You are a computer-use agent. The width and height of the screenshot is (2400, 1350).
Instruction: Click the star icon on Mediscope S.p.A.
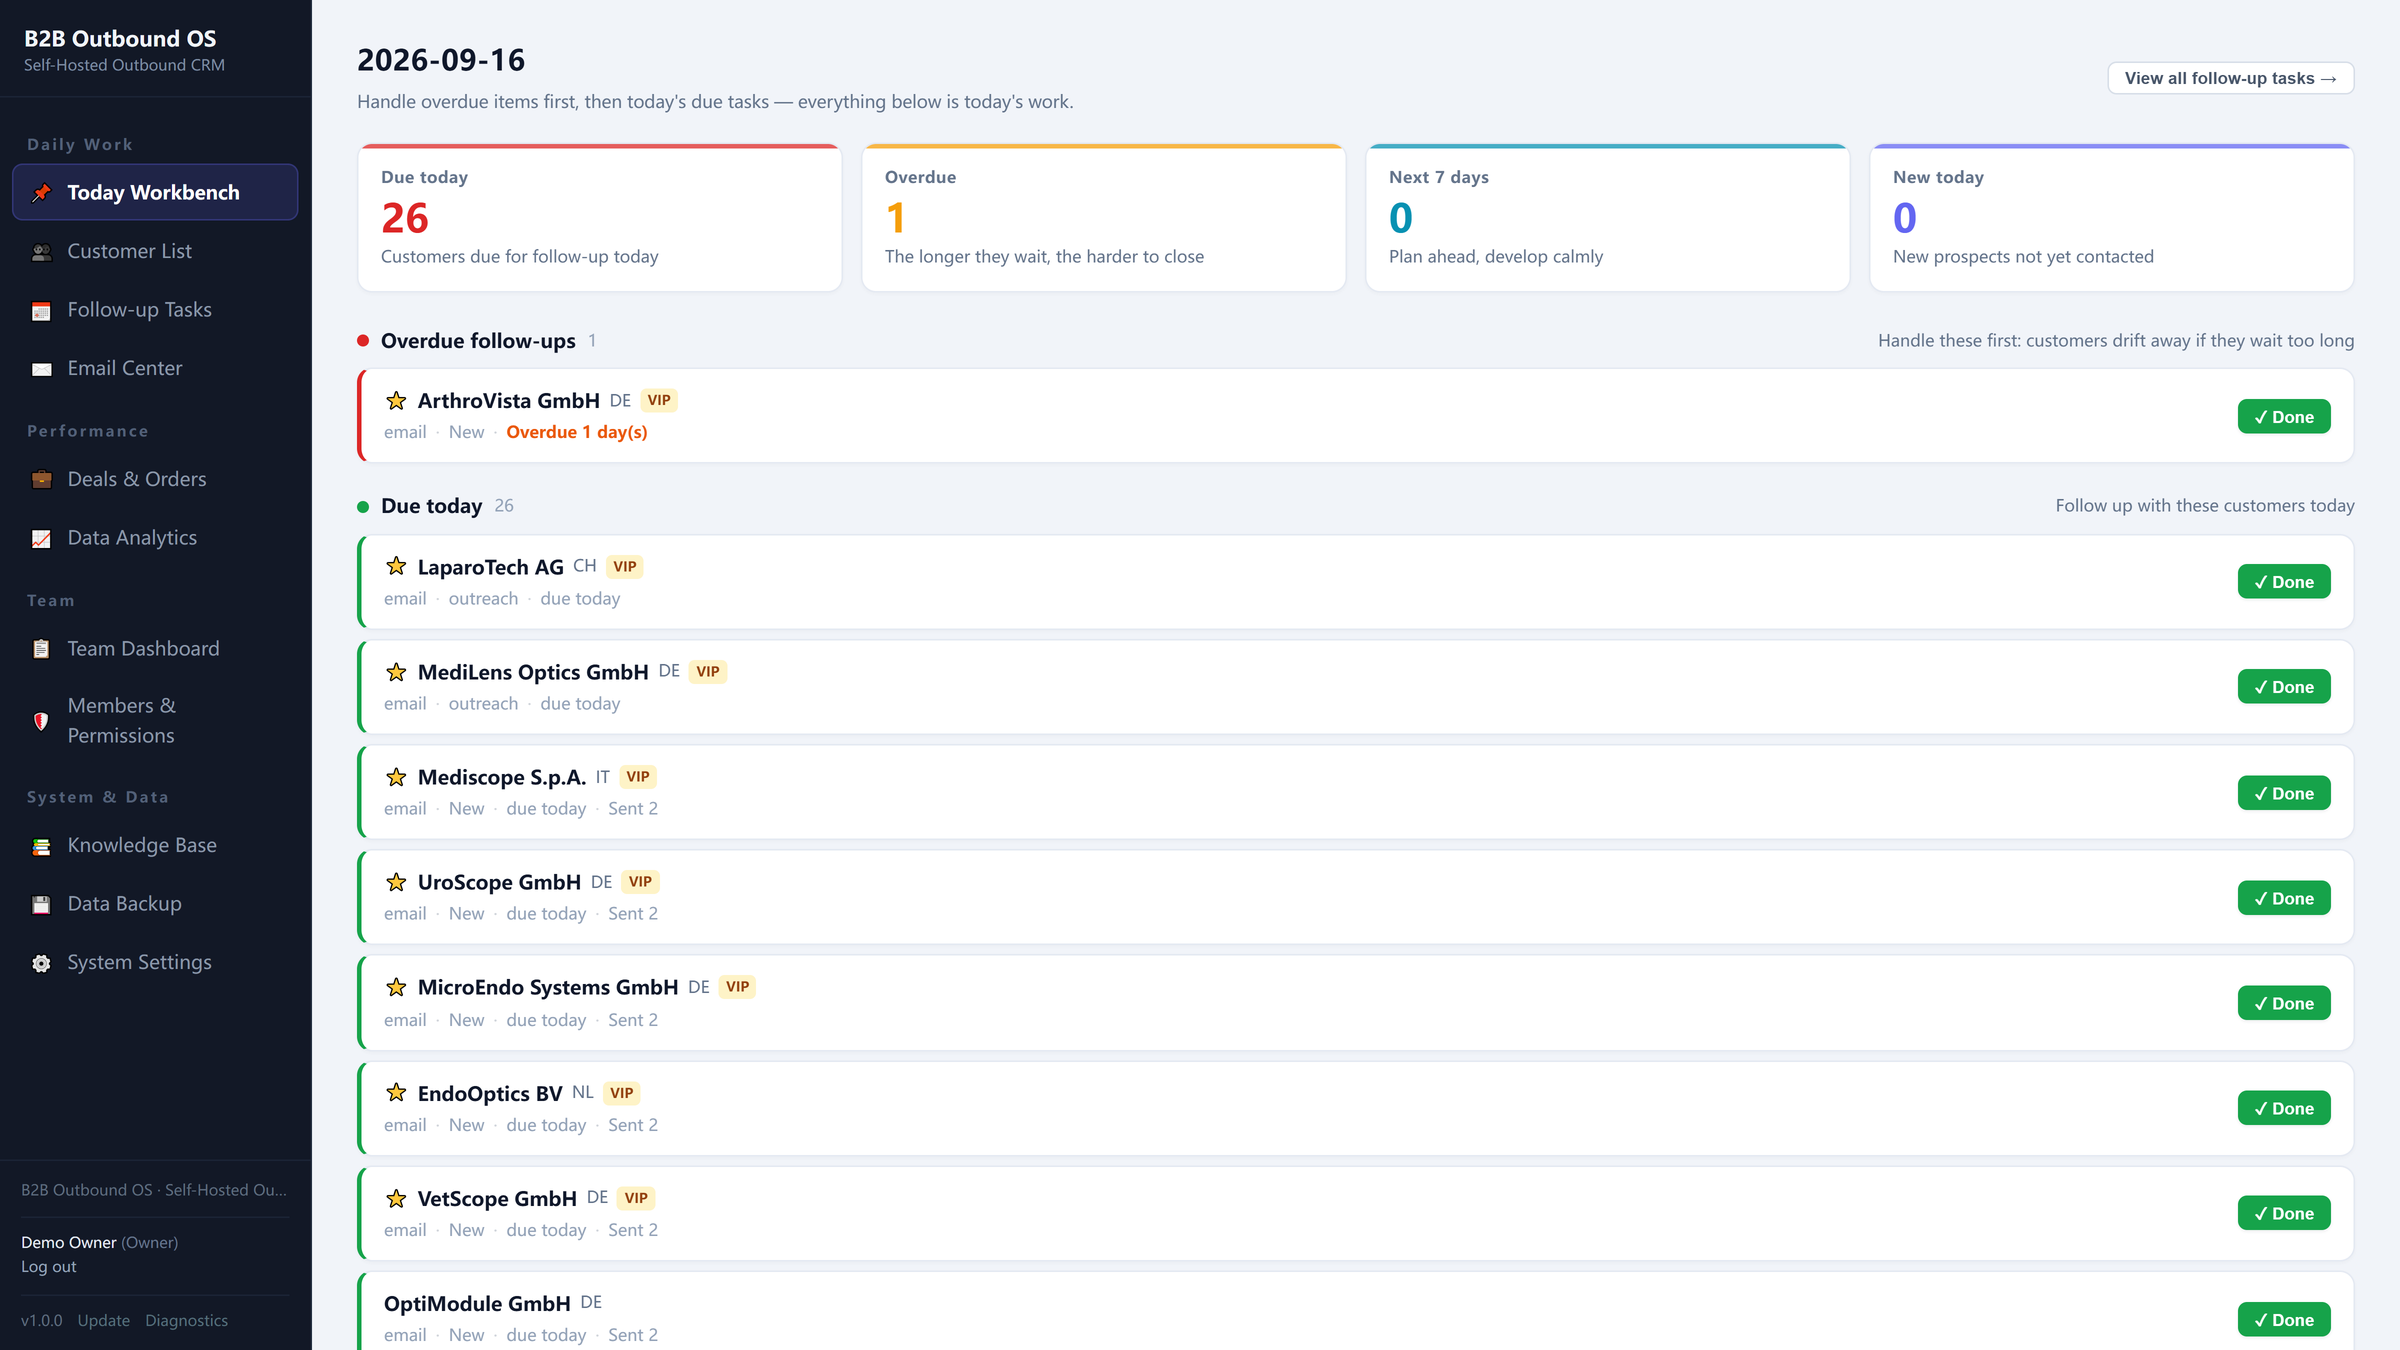(396, 776)
